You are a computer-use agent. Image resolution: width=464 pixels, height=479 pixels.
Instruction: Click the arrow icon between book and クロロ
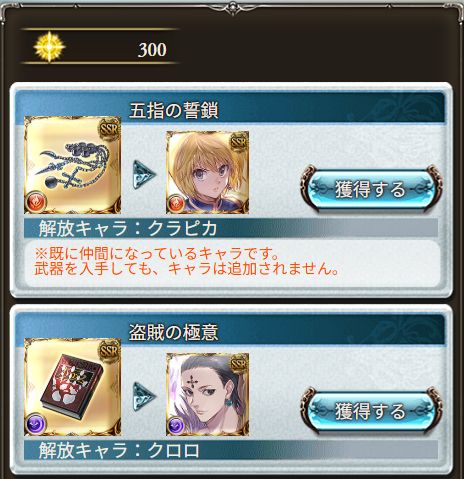145,396
